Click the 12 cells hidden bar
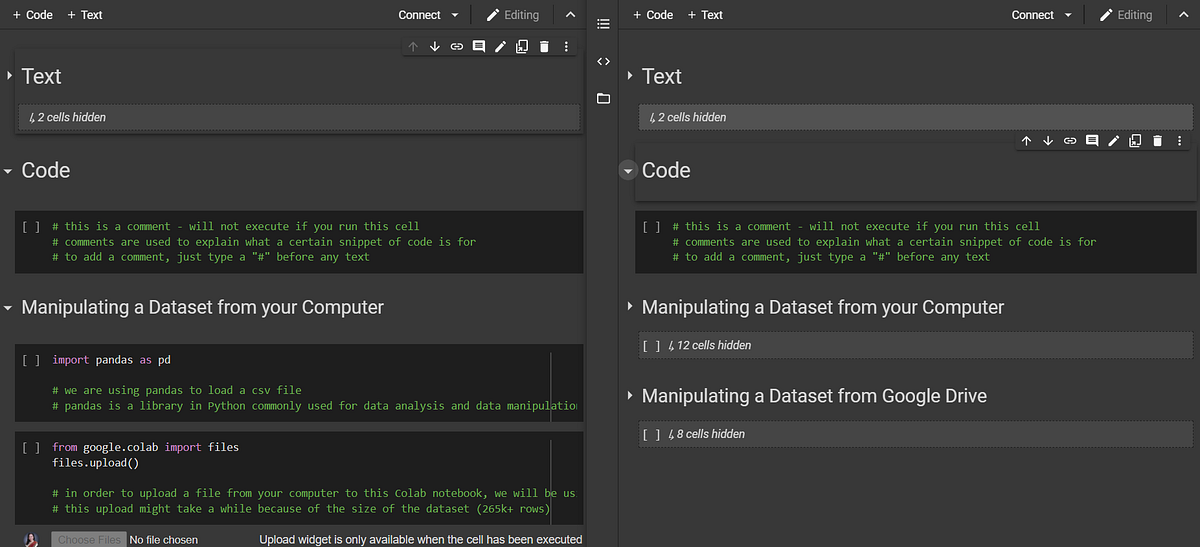Image resolution: width=1200 pixels, height=547 pixels. click(914, 345)
